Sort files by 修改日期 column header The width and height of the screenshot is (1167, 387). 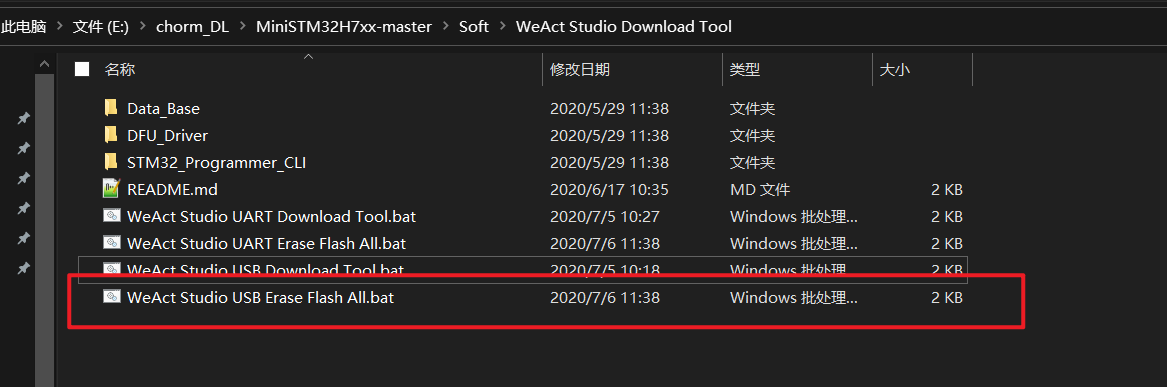(x=580, y=69)
